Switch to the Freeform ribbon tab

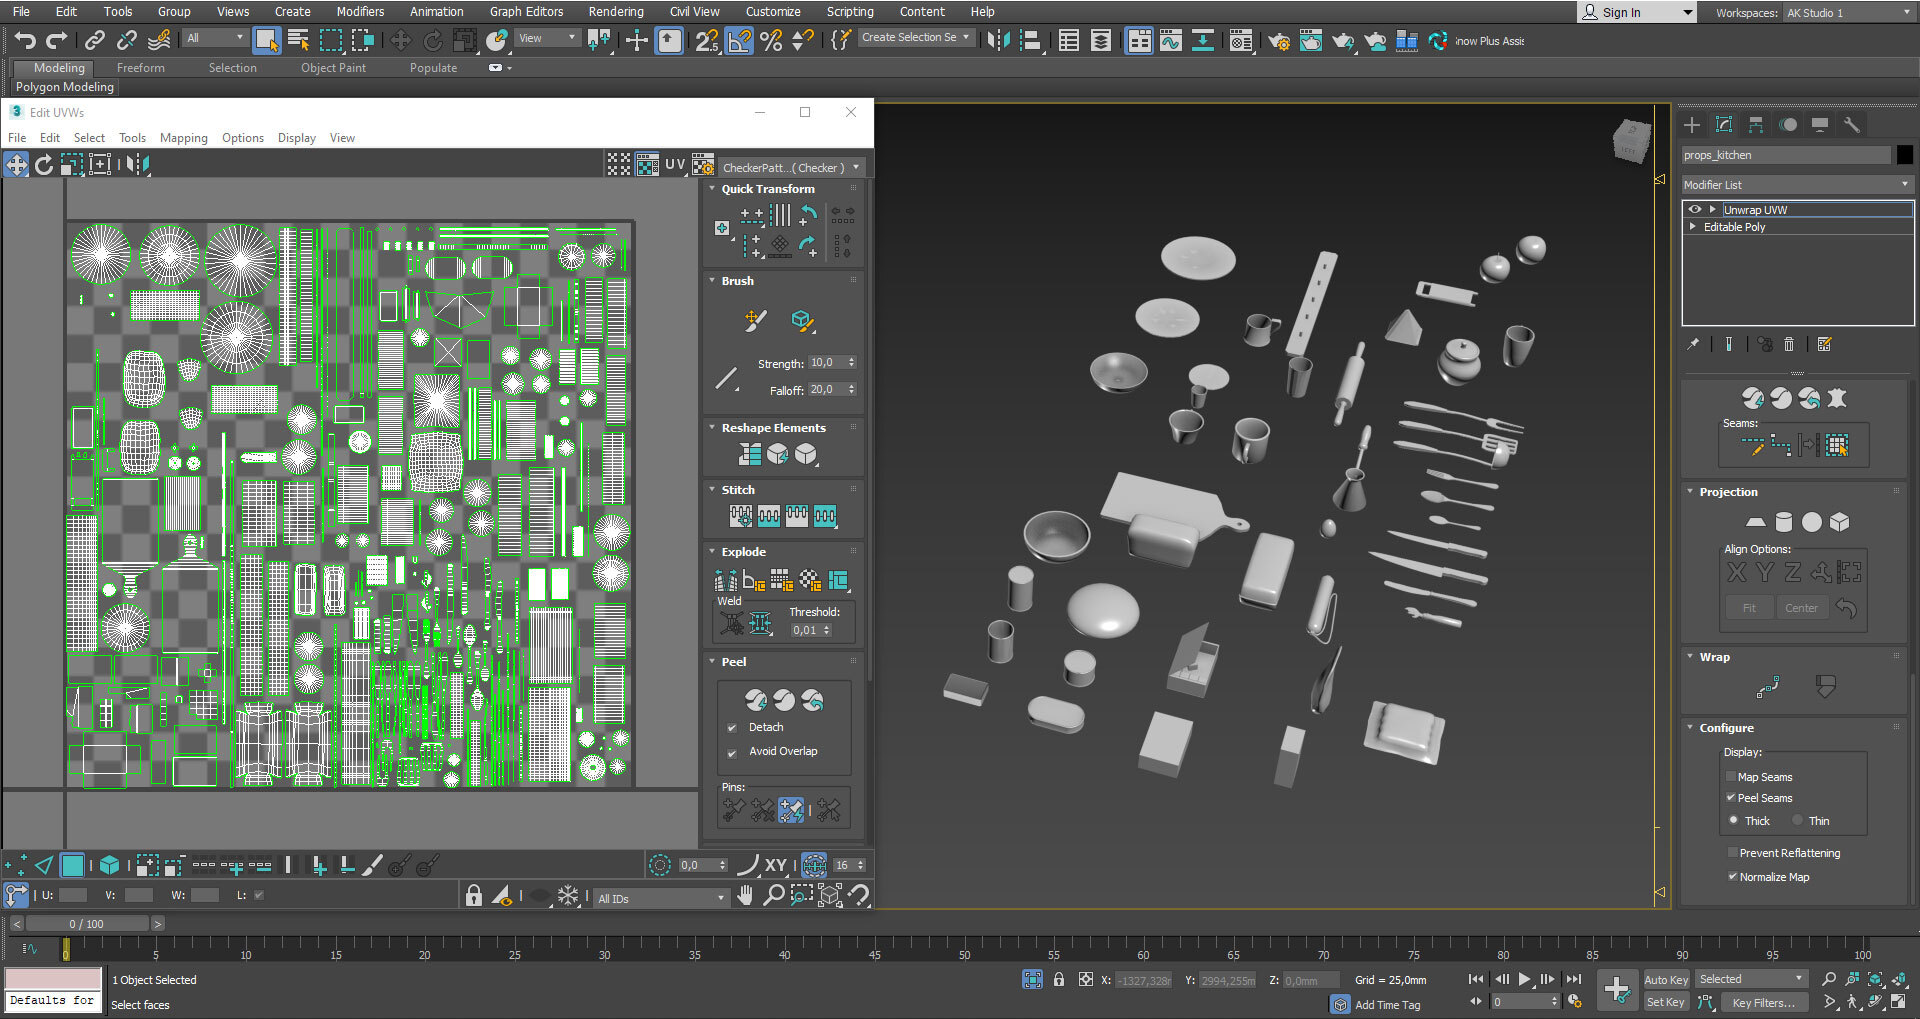(x=140, y=68)
